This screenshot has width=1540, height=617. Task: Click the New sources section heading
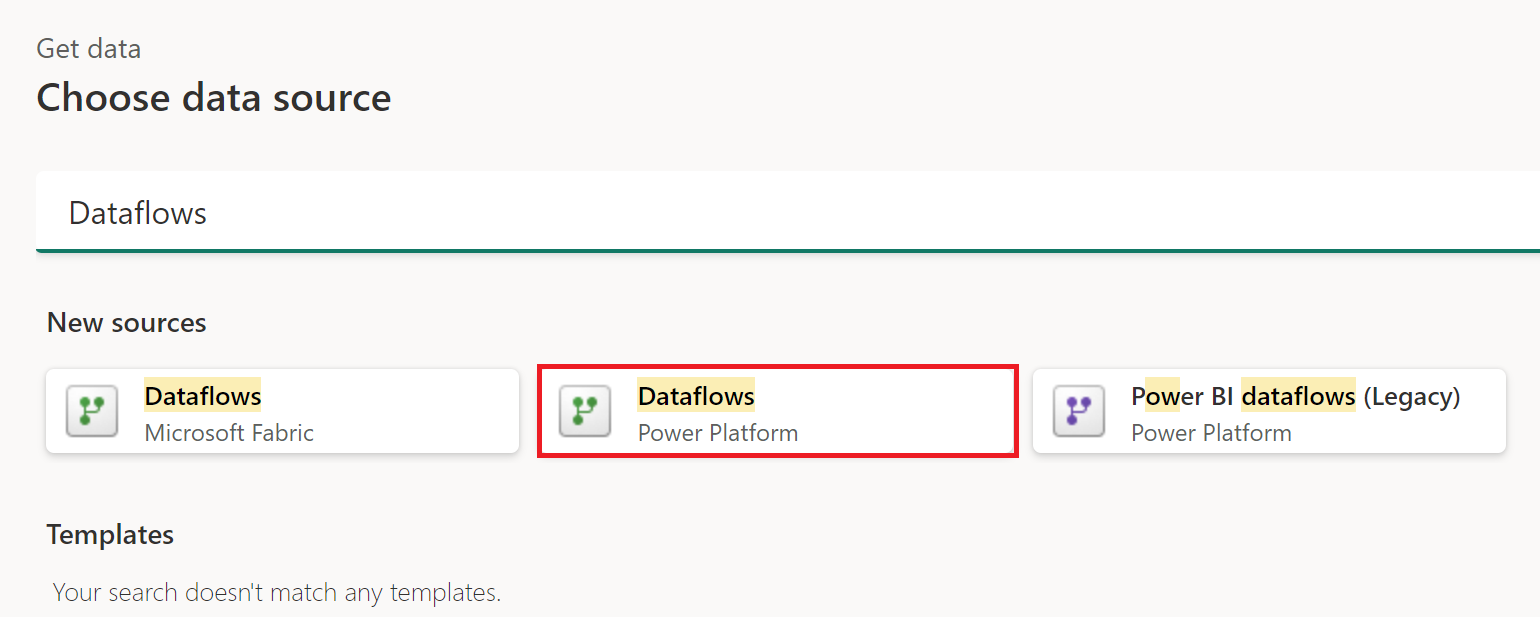coord(126,322)
